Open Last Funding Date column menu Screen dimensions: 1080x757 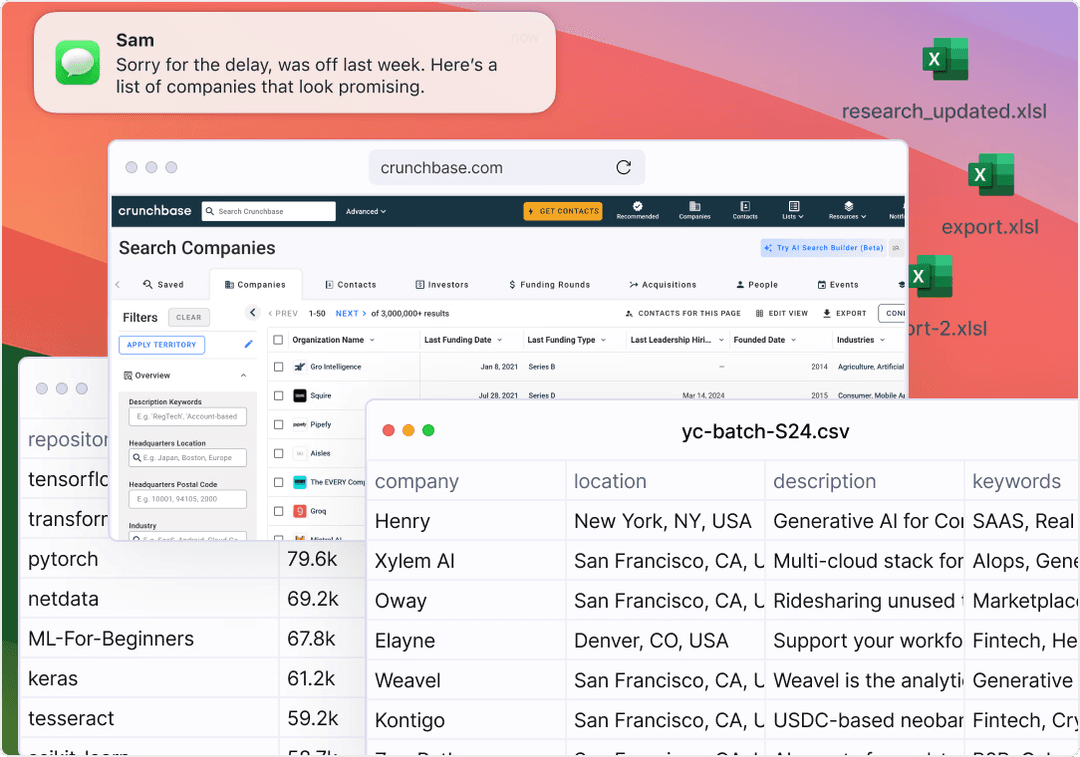pos(500,340)
